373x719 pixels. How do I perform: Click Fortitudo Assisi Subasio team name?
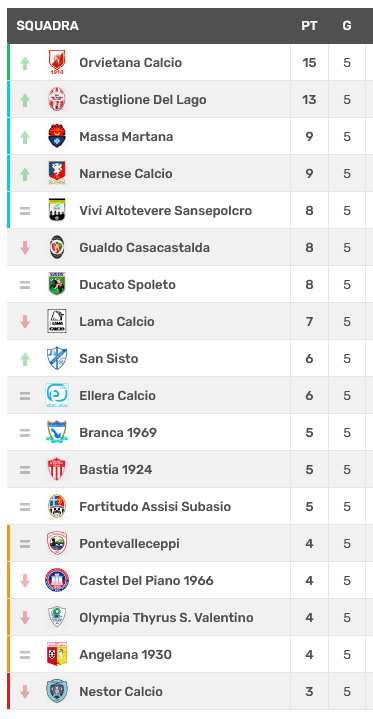(x=155, y=506)
